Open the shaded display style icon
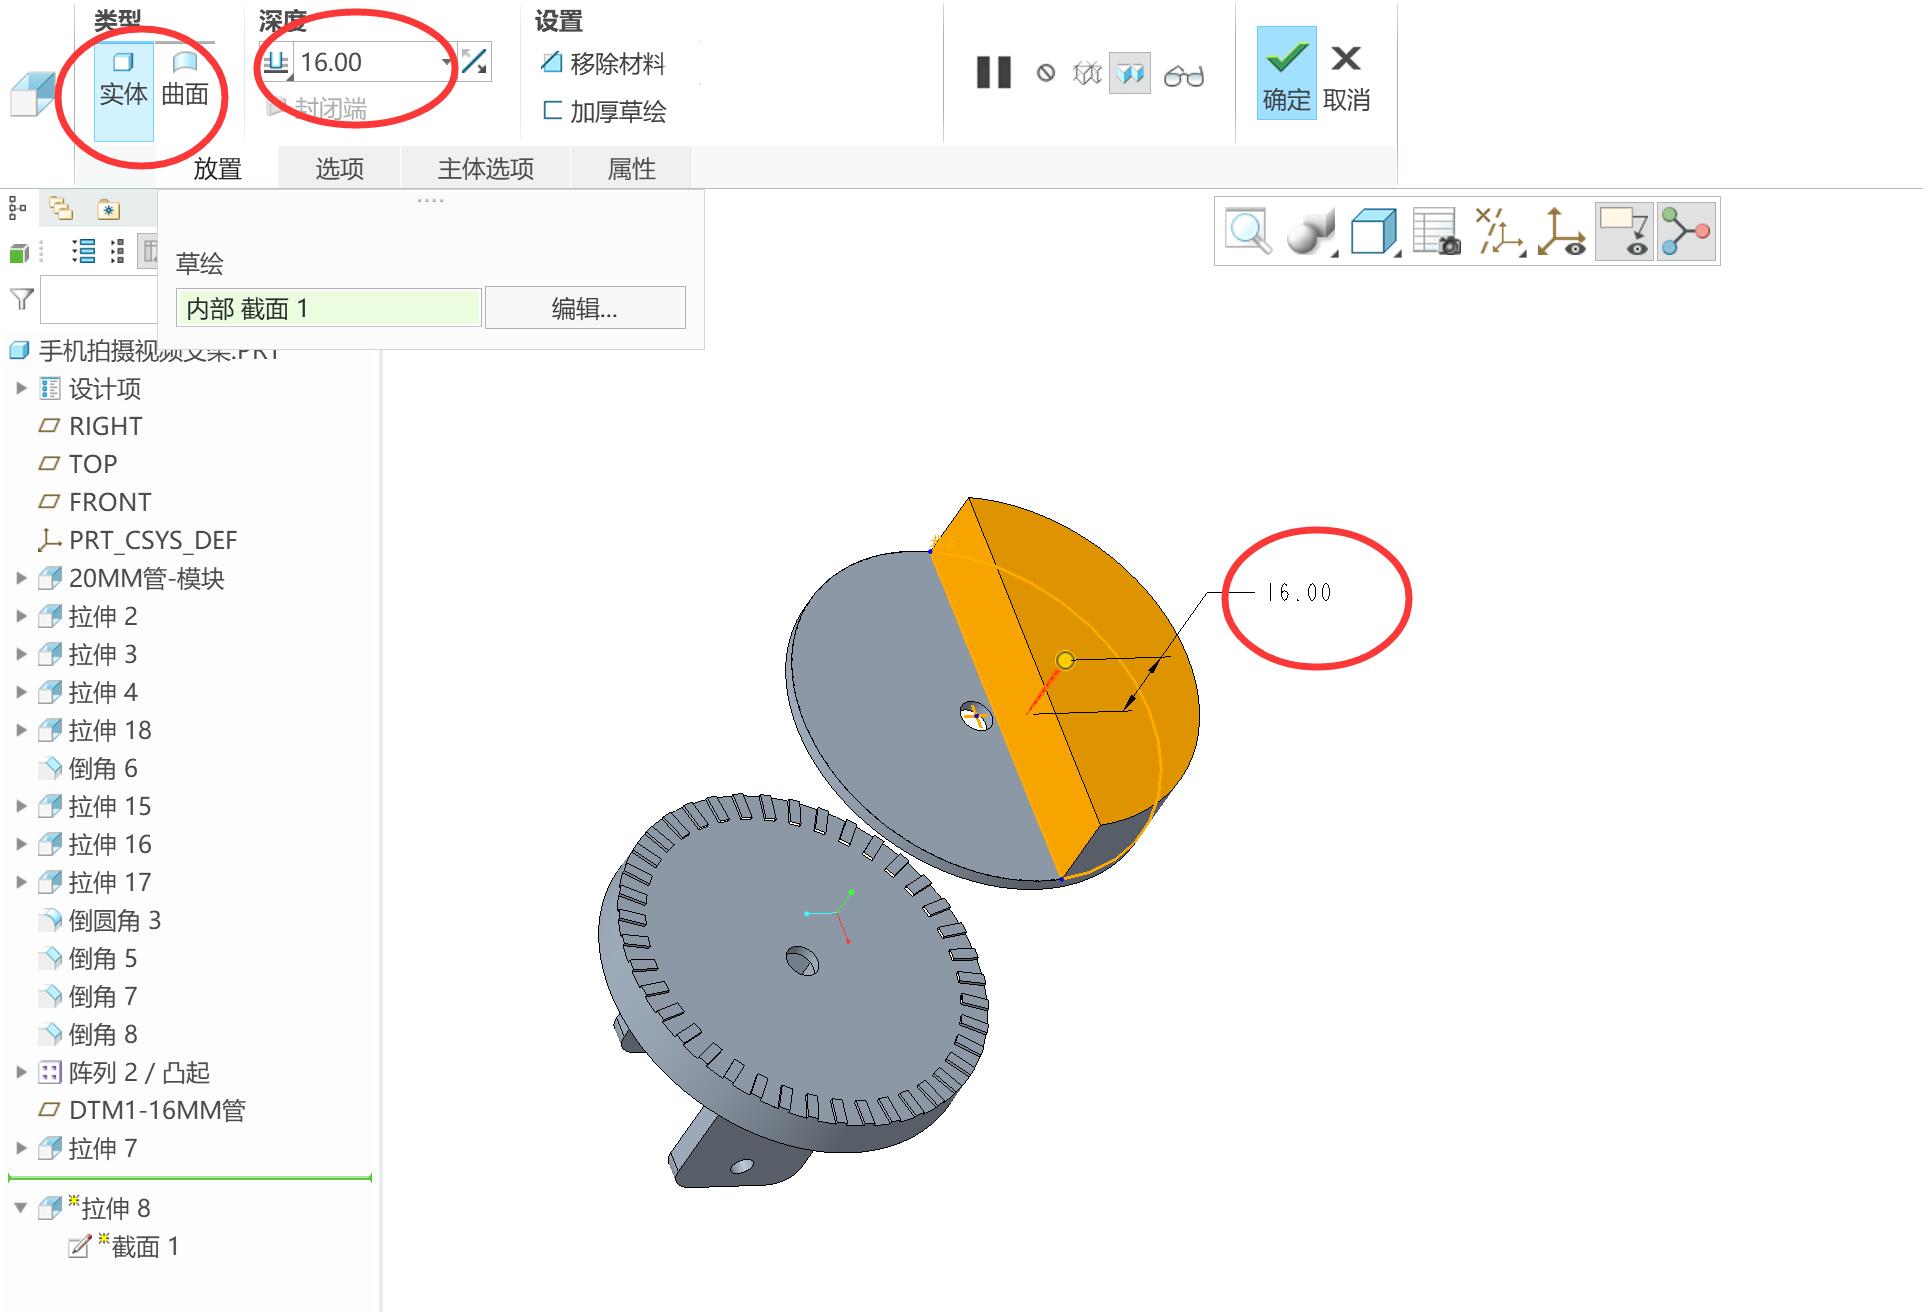Viewport: 1923px width, 1312px height. pyautogui.click(x=1310, y=232)
